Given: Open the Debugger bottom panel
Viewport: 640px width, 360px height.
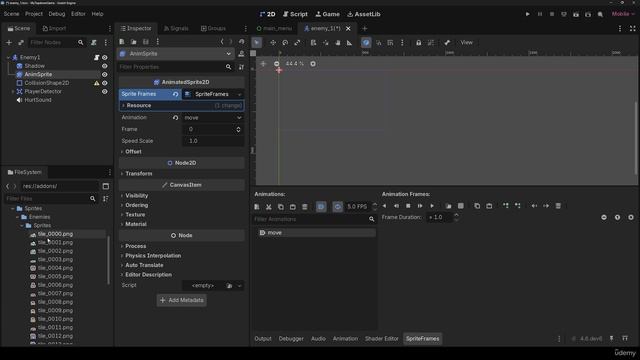Looking at the screenshot, I should 291,339.
